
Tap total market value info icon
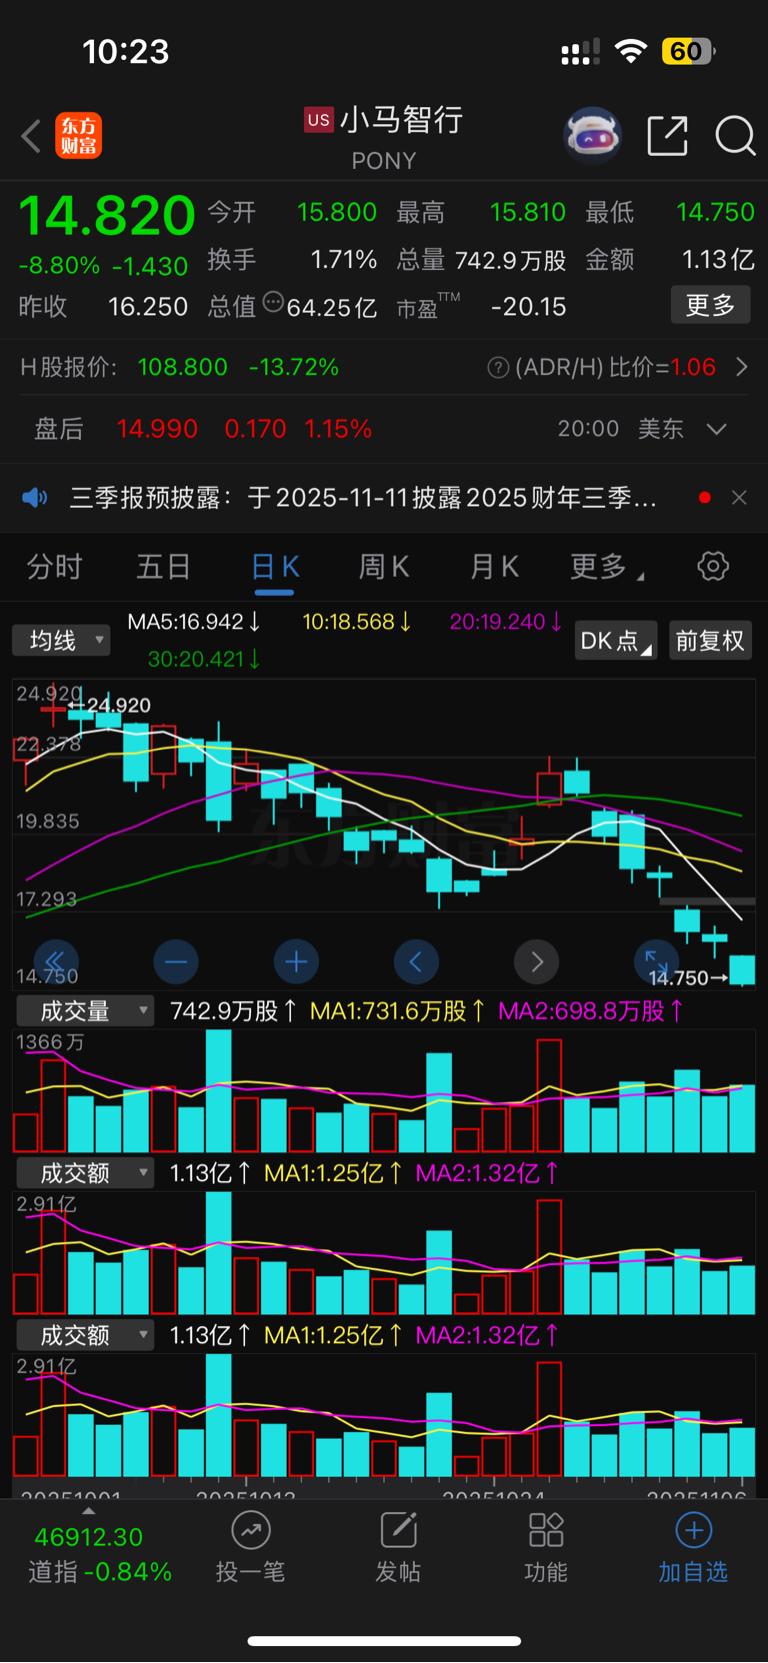273,303
